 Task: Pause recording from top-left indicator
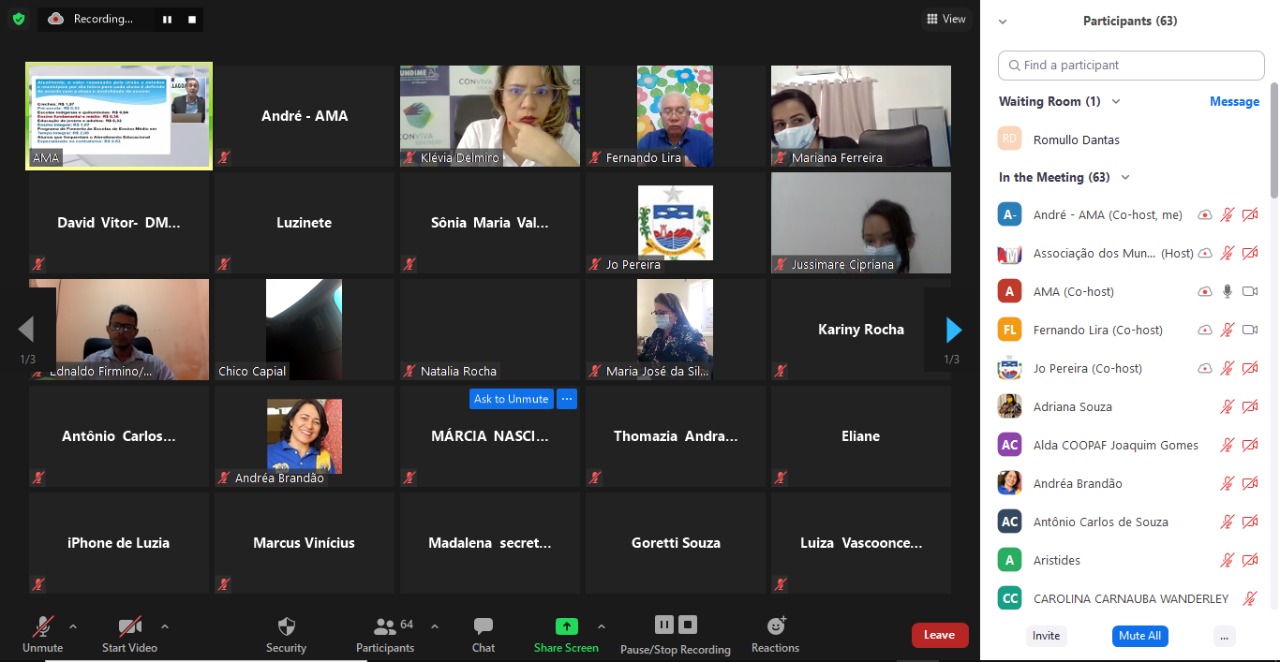(167, 19)
